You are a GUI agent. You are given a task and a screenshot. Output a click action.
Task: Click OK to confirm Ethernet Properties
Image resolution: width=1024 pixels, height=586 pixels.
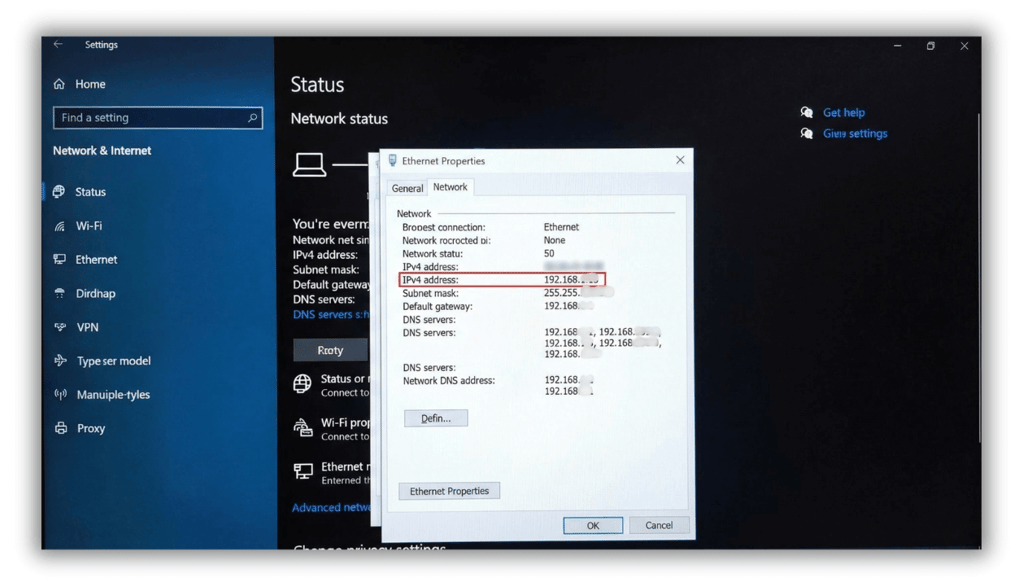(593, 525)
